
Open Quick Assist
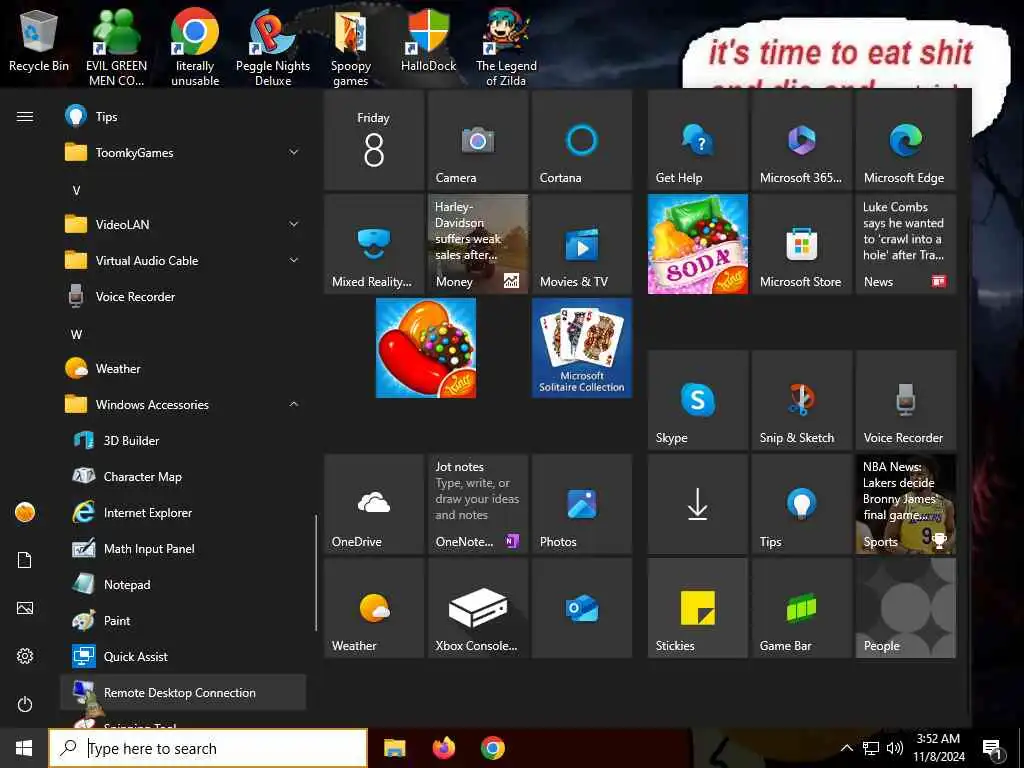click(183, 657)
